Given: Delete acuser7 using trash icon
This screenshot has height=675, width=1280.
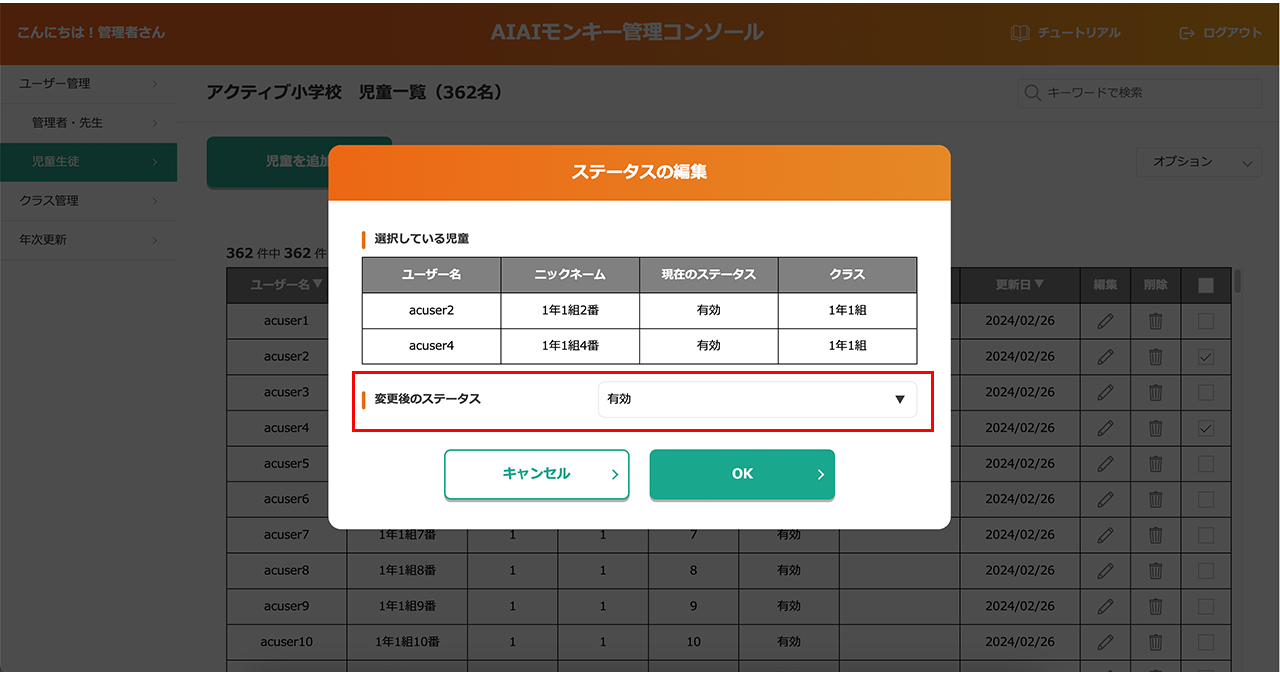Looking at the screenshot, I should [1155, 535].
